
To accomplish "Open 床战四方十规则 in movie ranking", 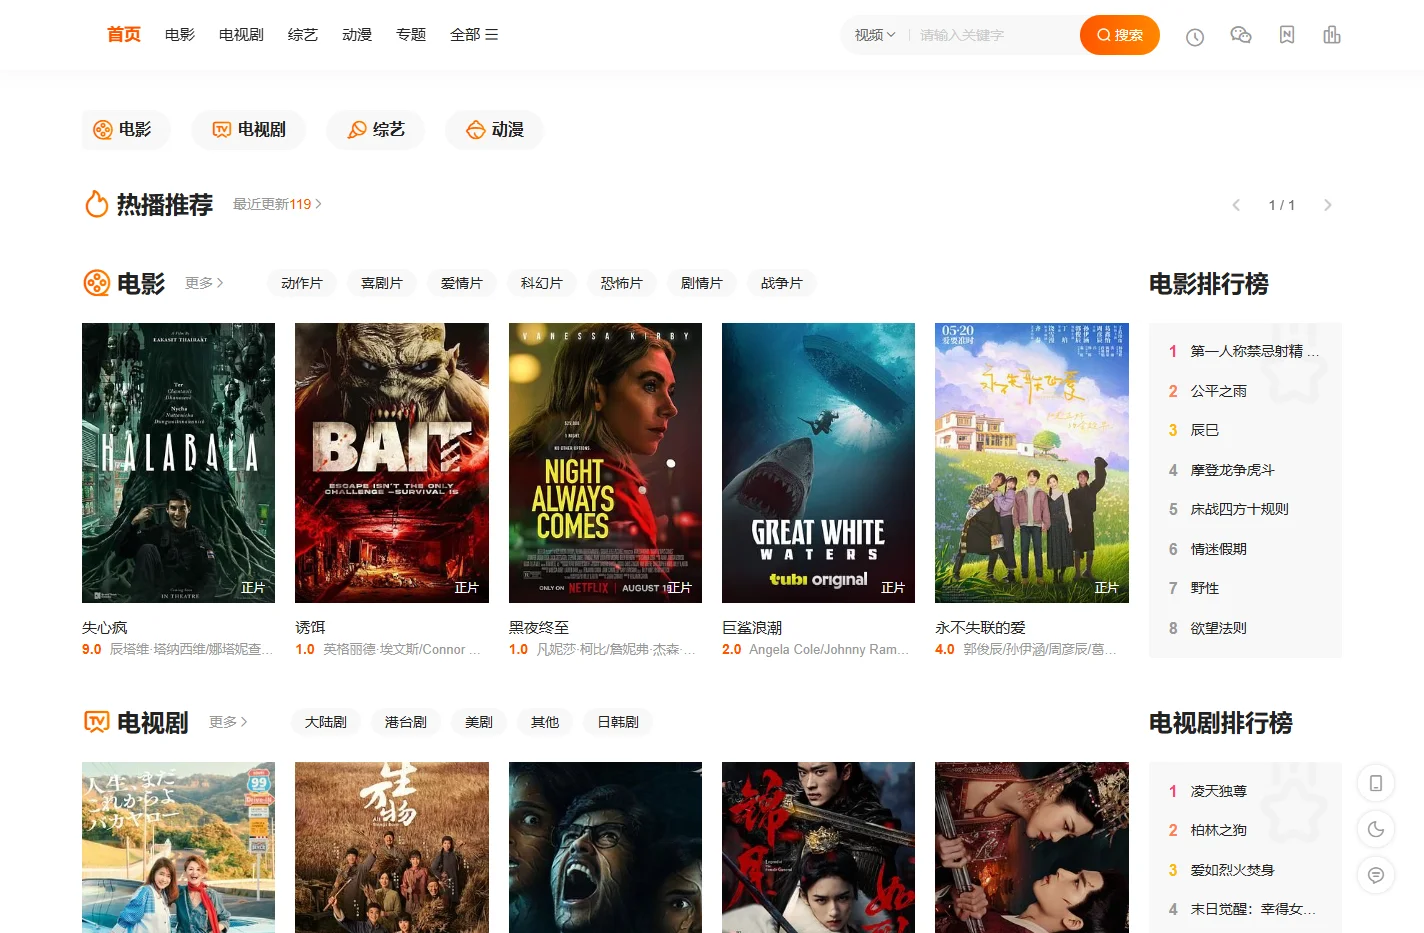I will [1240, 509].
